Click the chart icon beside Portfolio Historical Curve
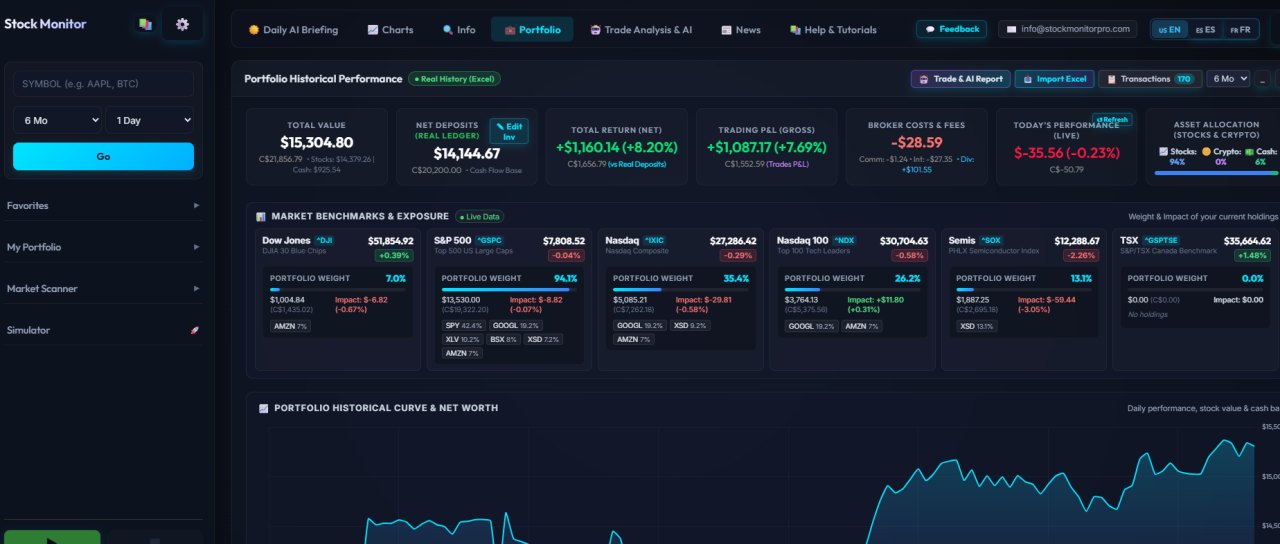 [264, 408]
